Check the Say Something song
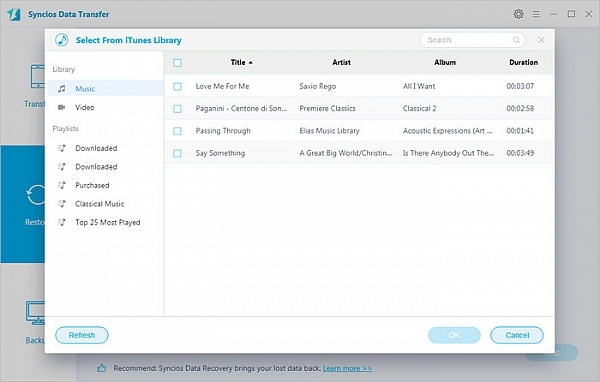The width and height of the screenshot is (600, 382). [177, 153]
